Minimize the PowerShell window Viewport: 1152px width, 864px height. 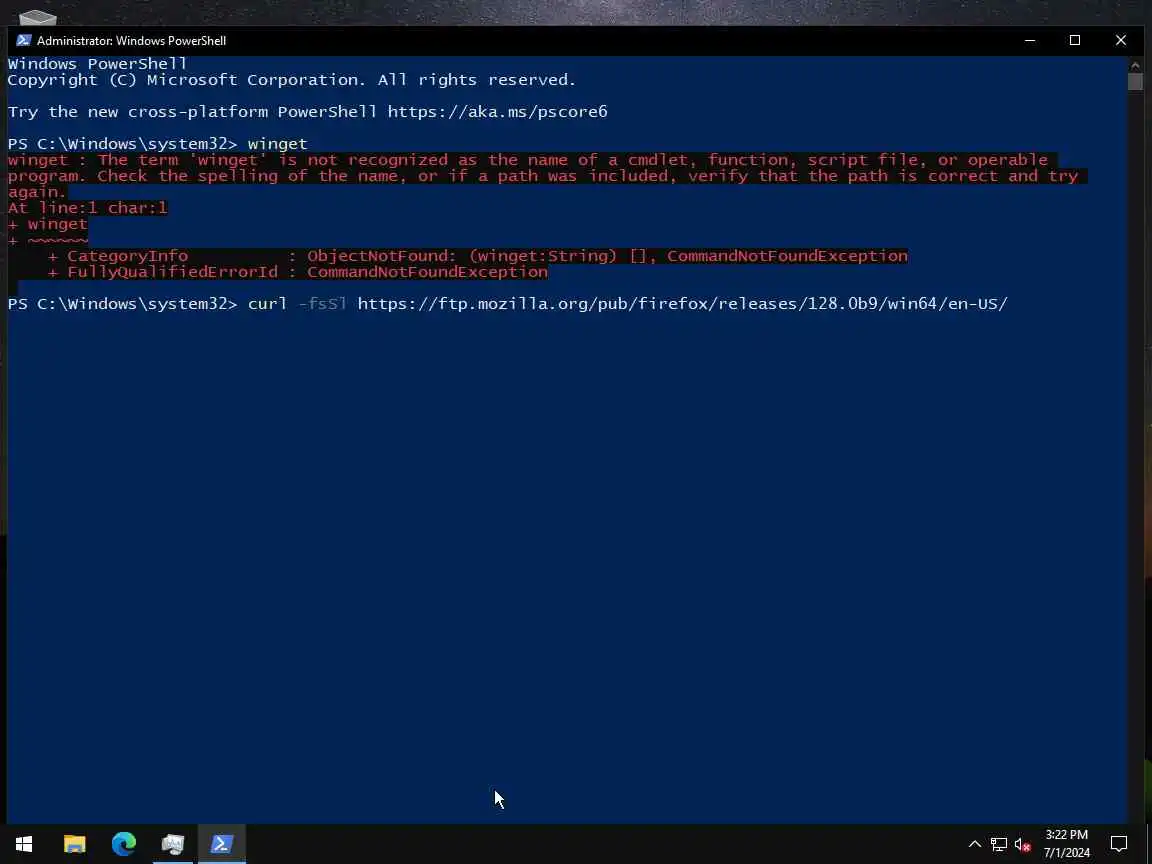point(1030,40)
